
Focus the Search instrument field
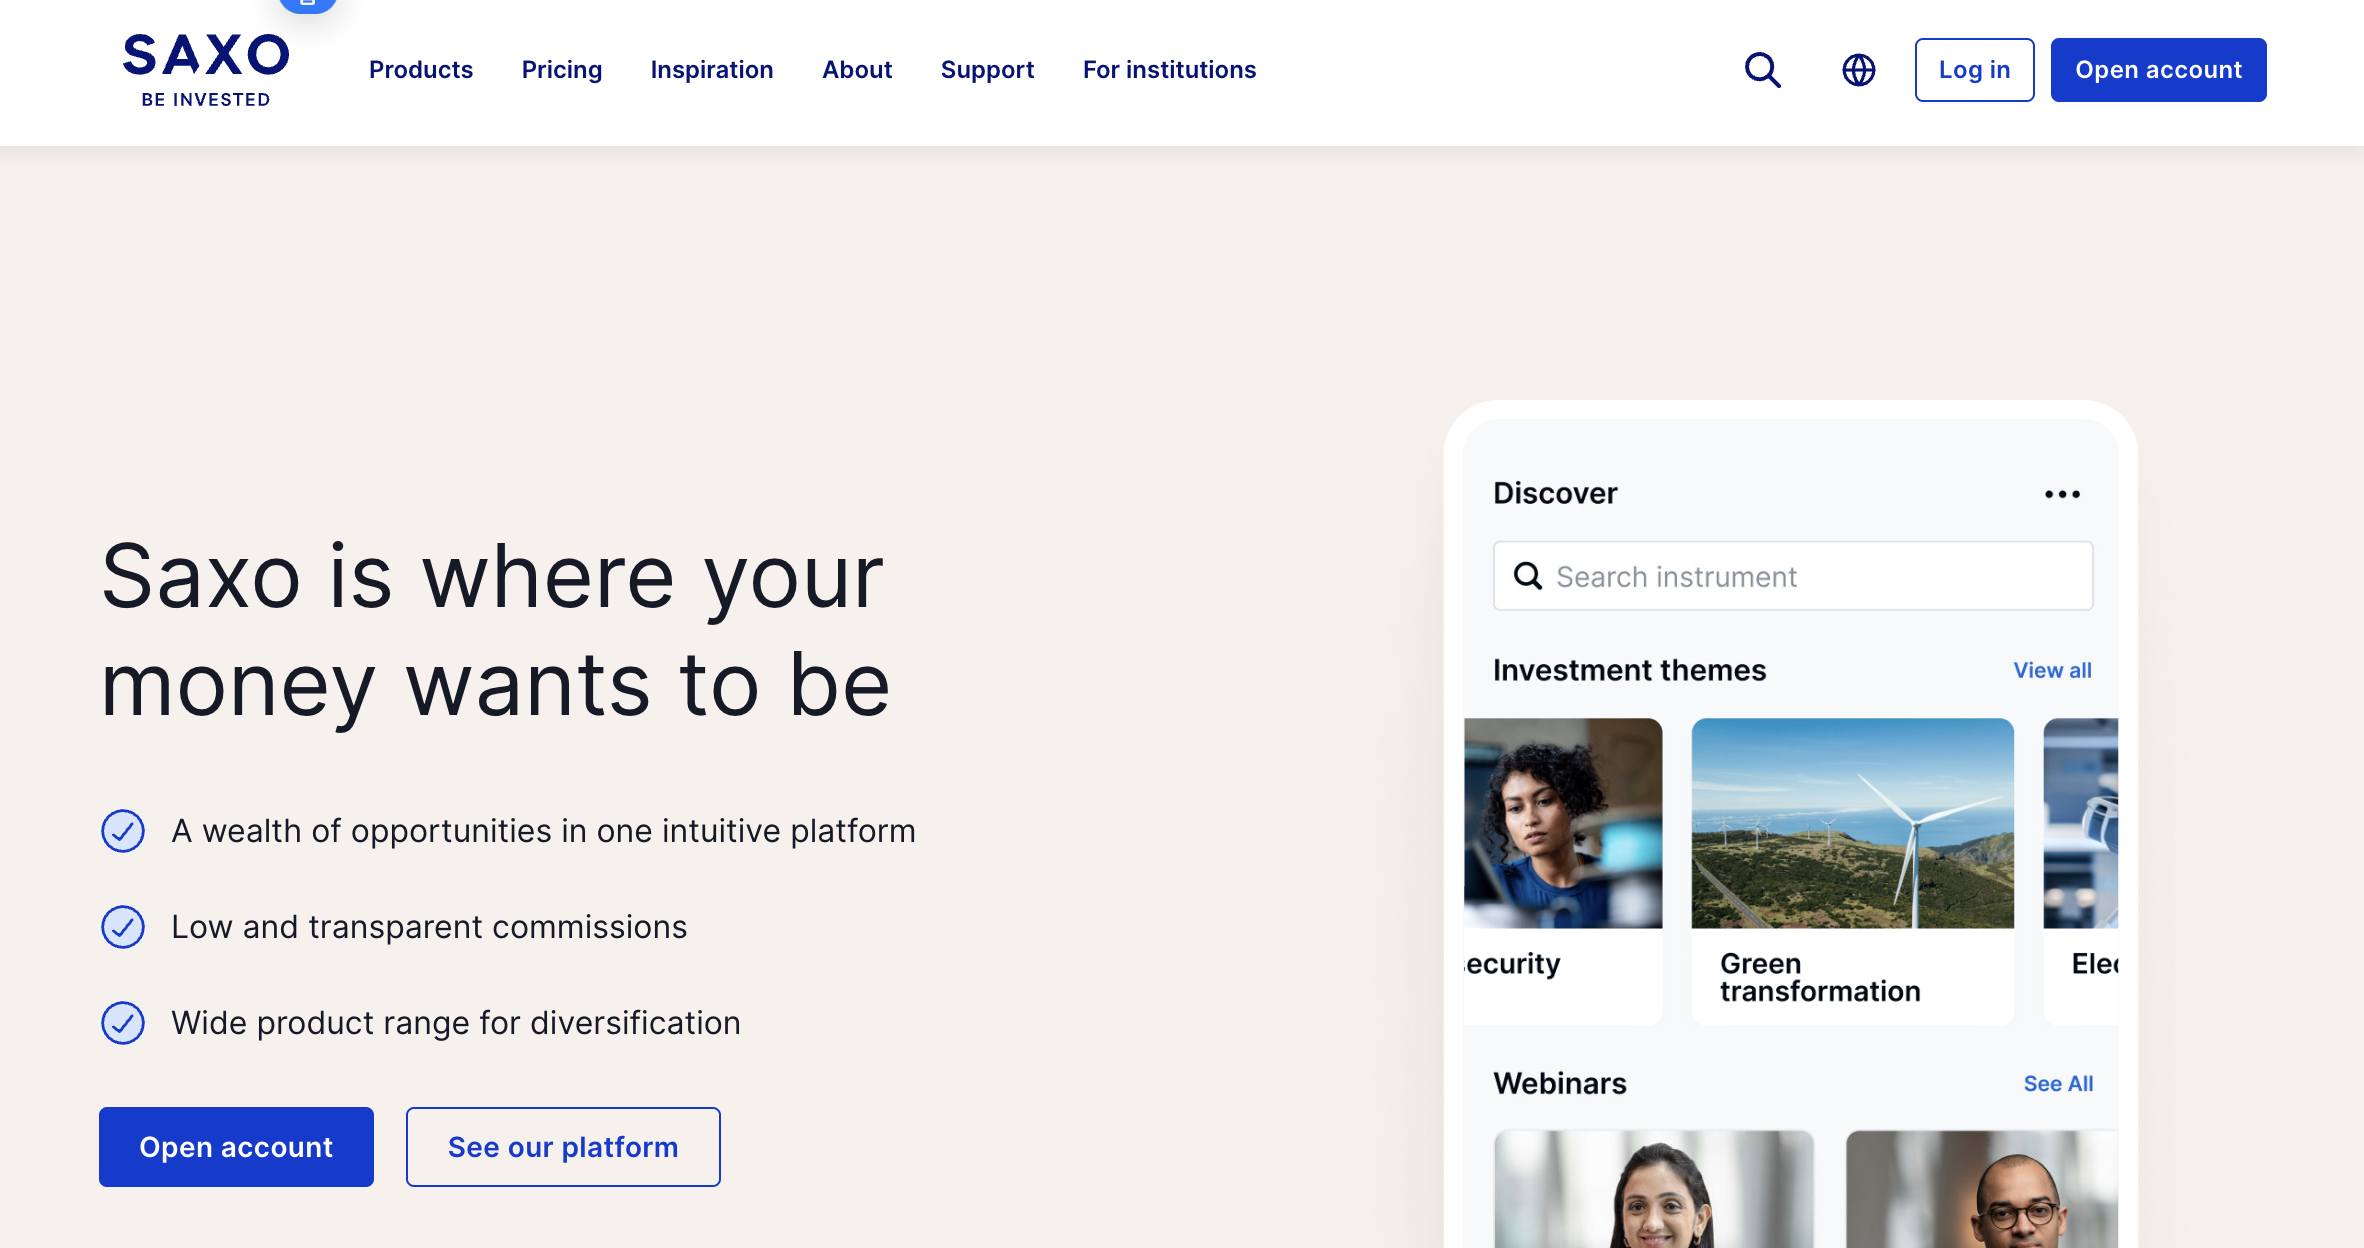tap(1793, 576)
